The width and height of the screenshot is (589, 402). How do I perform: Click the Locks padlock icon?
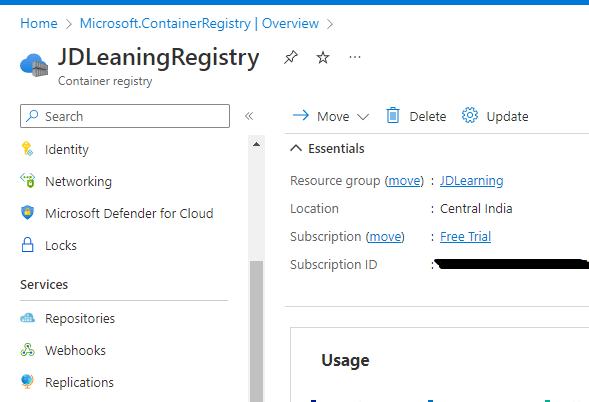(27, 245)
